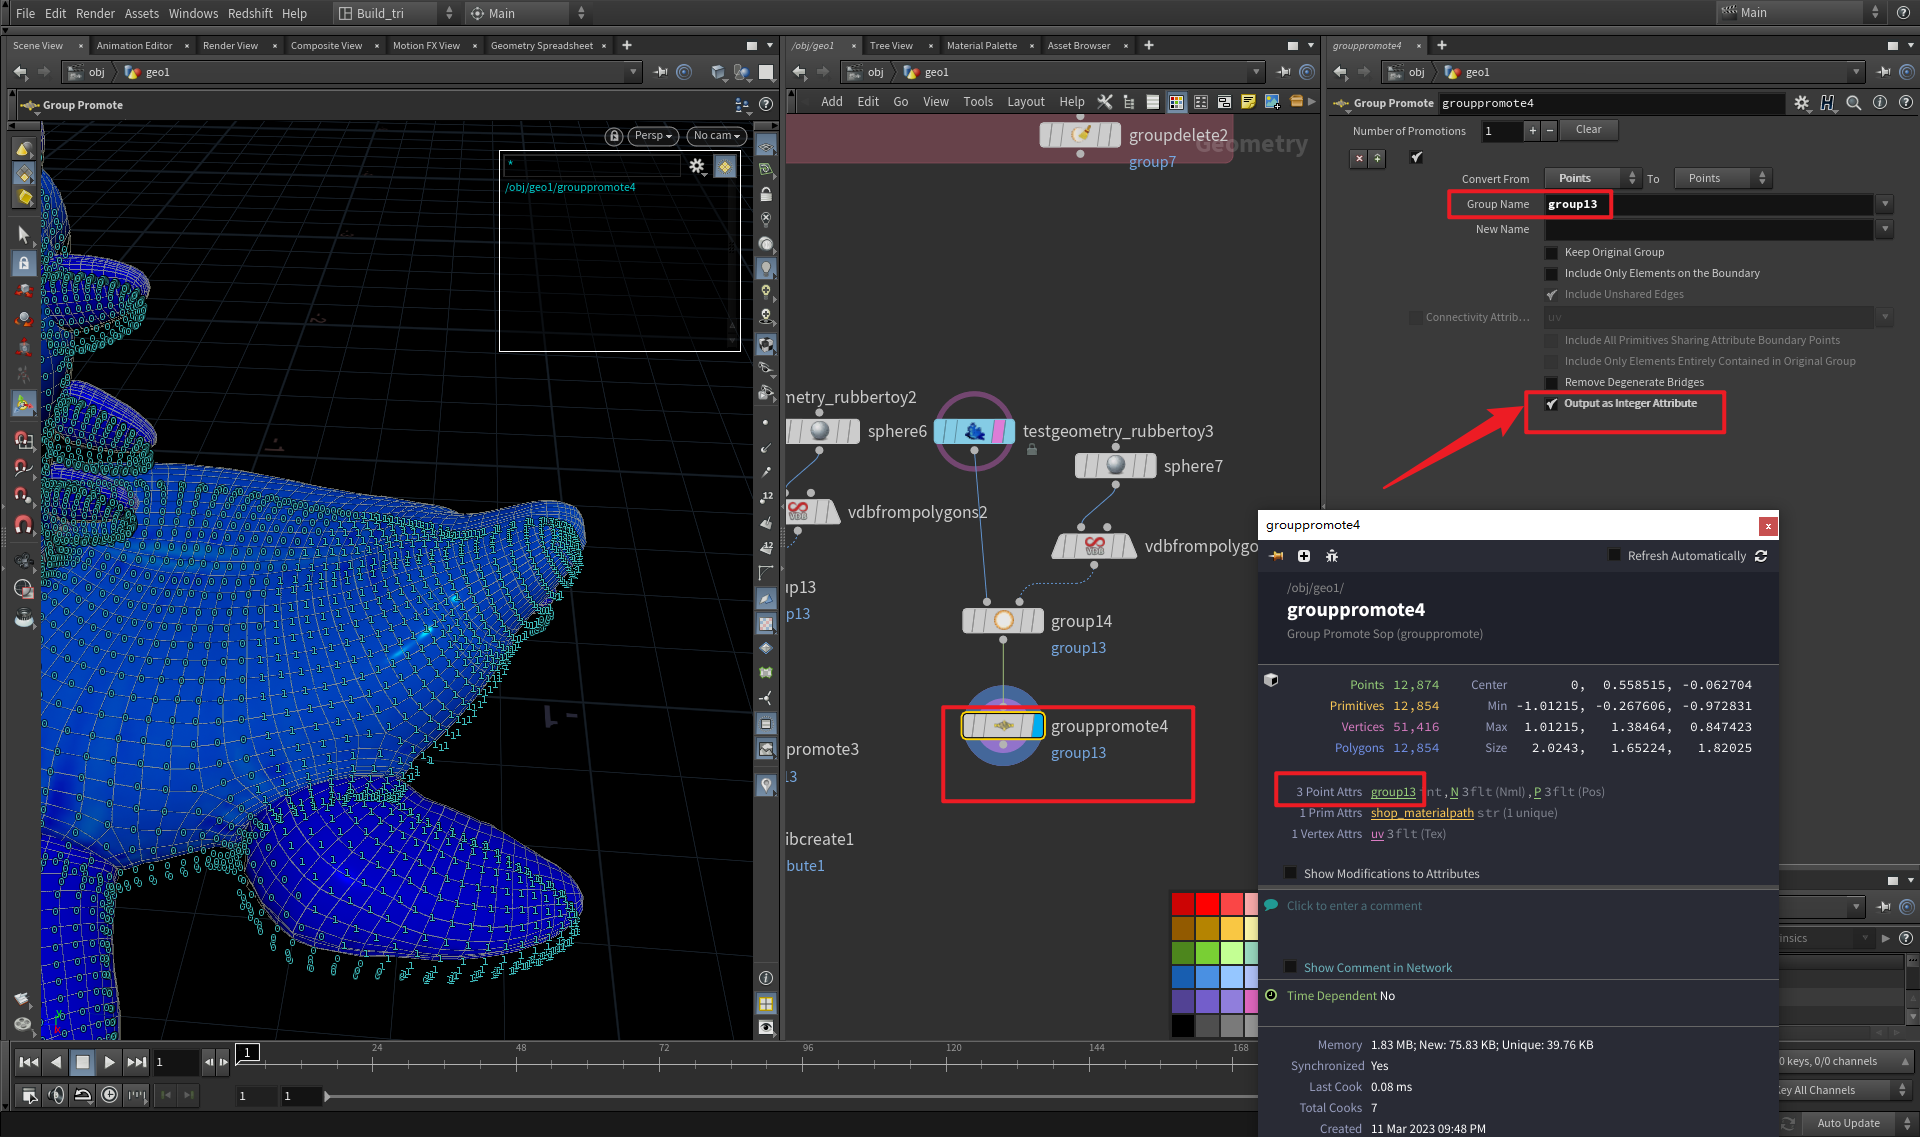This screenshot has width=1920, height=1137.
Task: Activate the Handles tool on left toolbar
Action: click(x=24, y=403)
